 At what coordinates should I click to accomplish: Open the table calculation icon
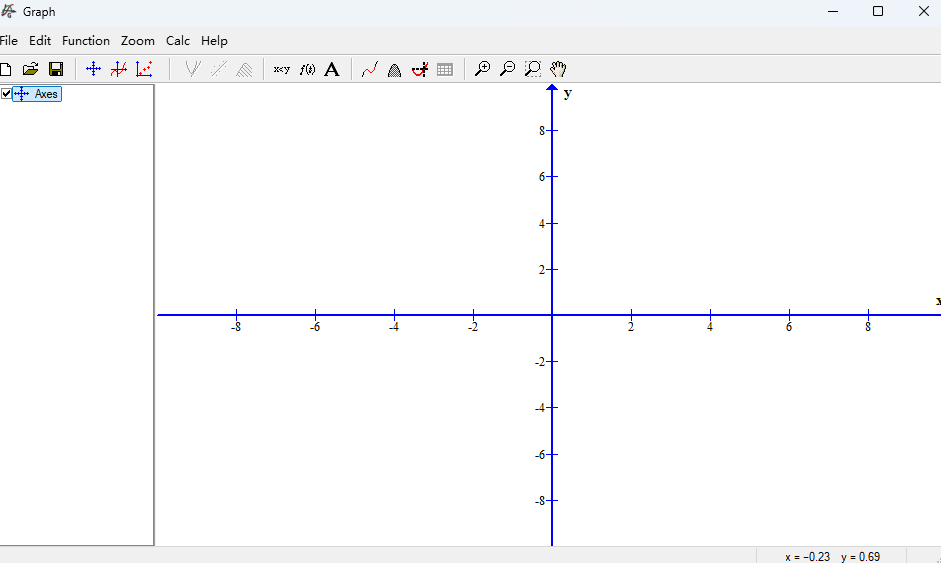coord(445,69)
